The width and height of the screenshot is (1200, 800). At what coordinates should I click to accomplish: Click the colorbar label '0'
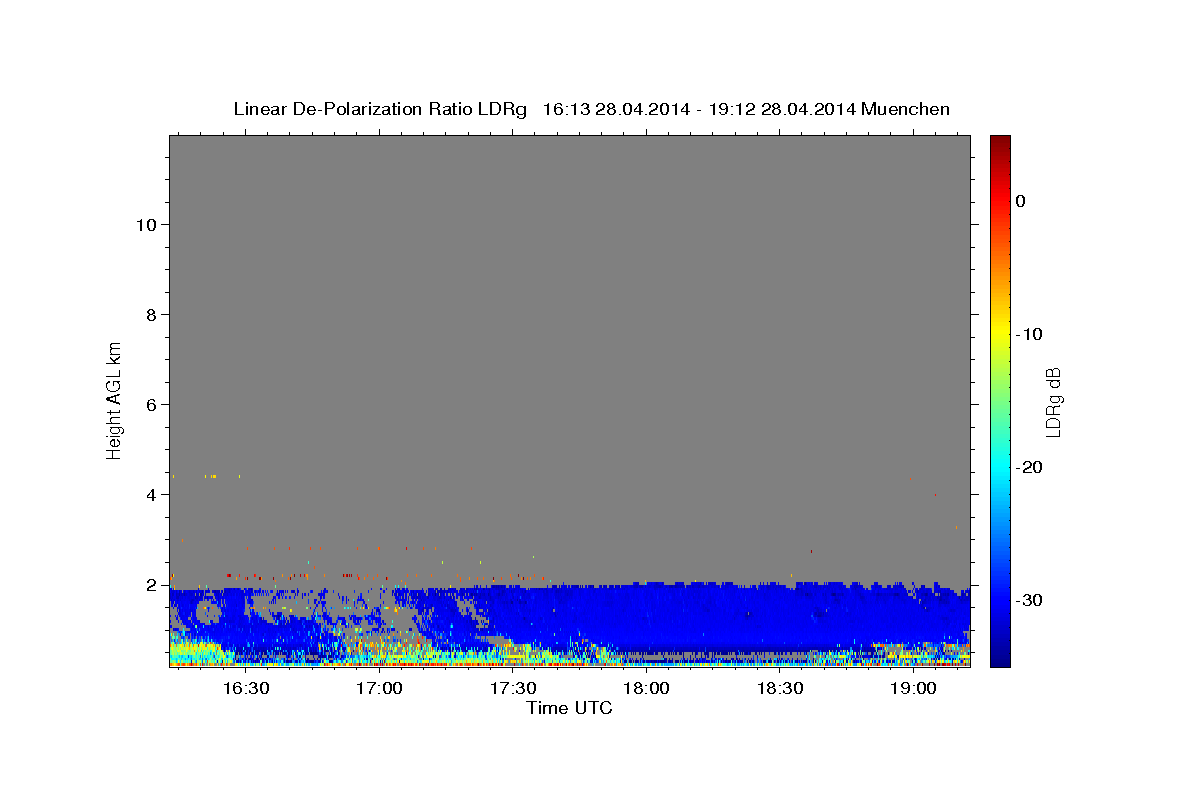[x=1020, y=201]
